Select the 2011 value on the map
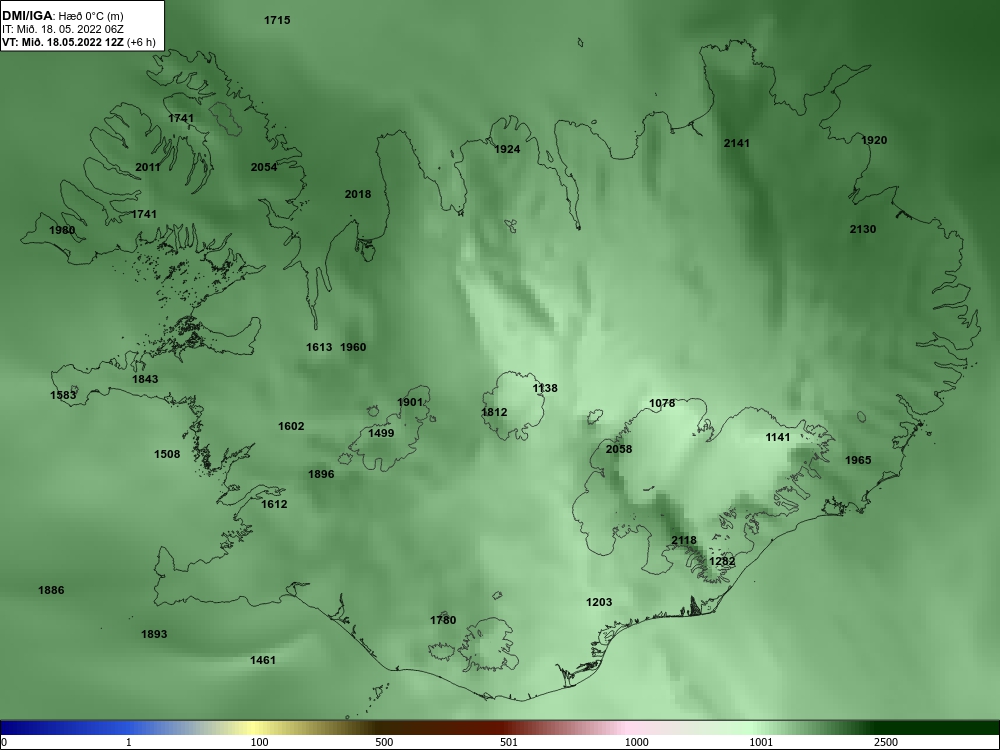The width and height of the screenshot is (1000, 750). [148, 167]
